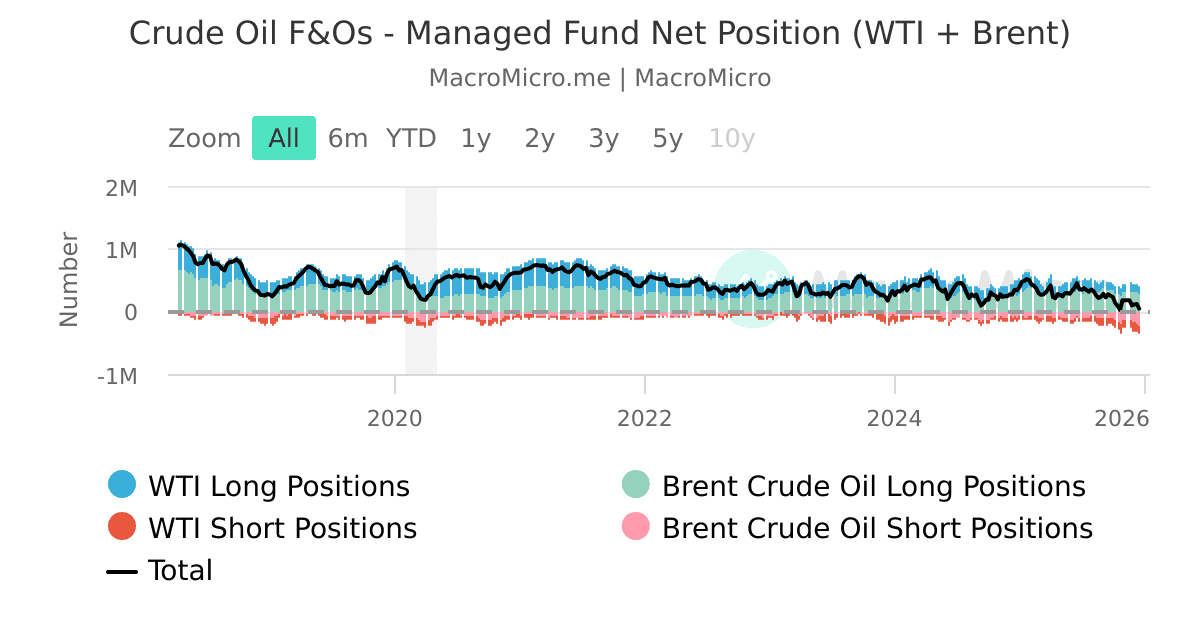Click the pink Brent Crude Oil Short dot
1200x630 pixels.
(x=635, y=527)
